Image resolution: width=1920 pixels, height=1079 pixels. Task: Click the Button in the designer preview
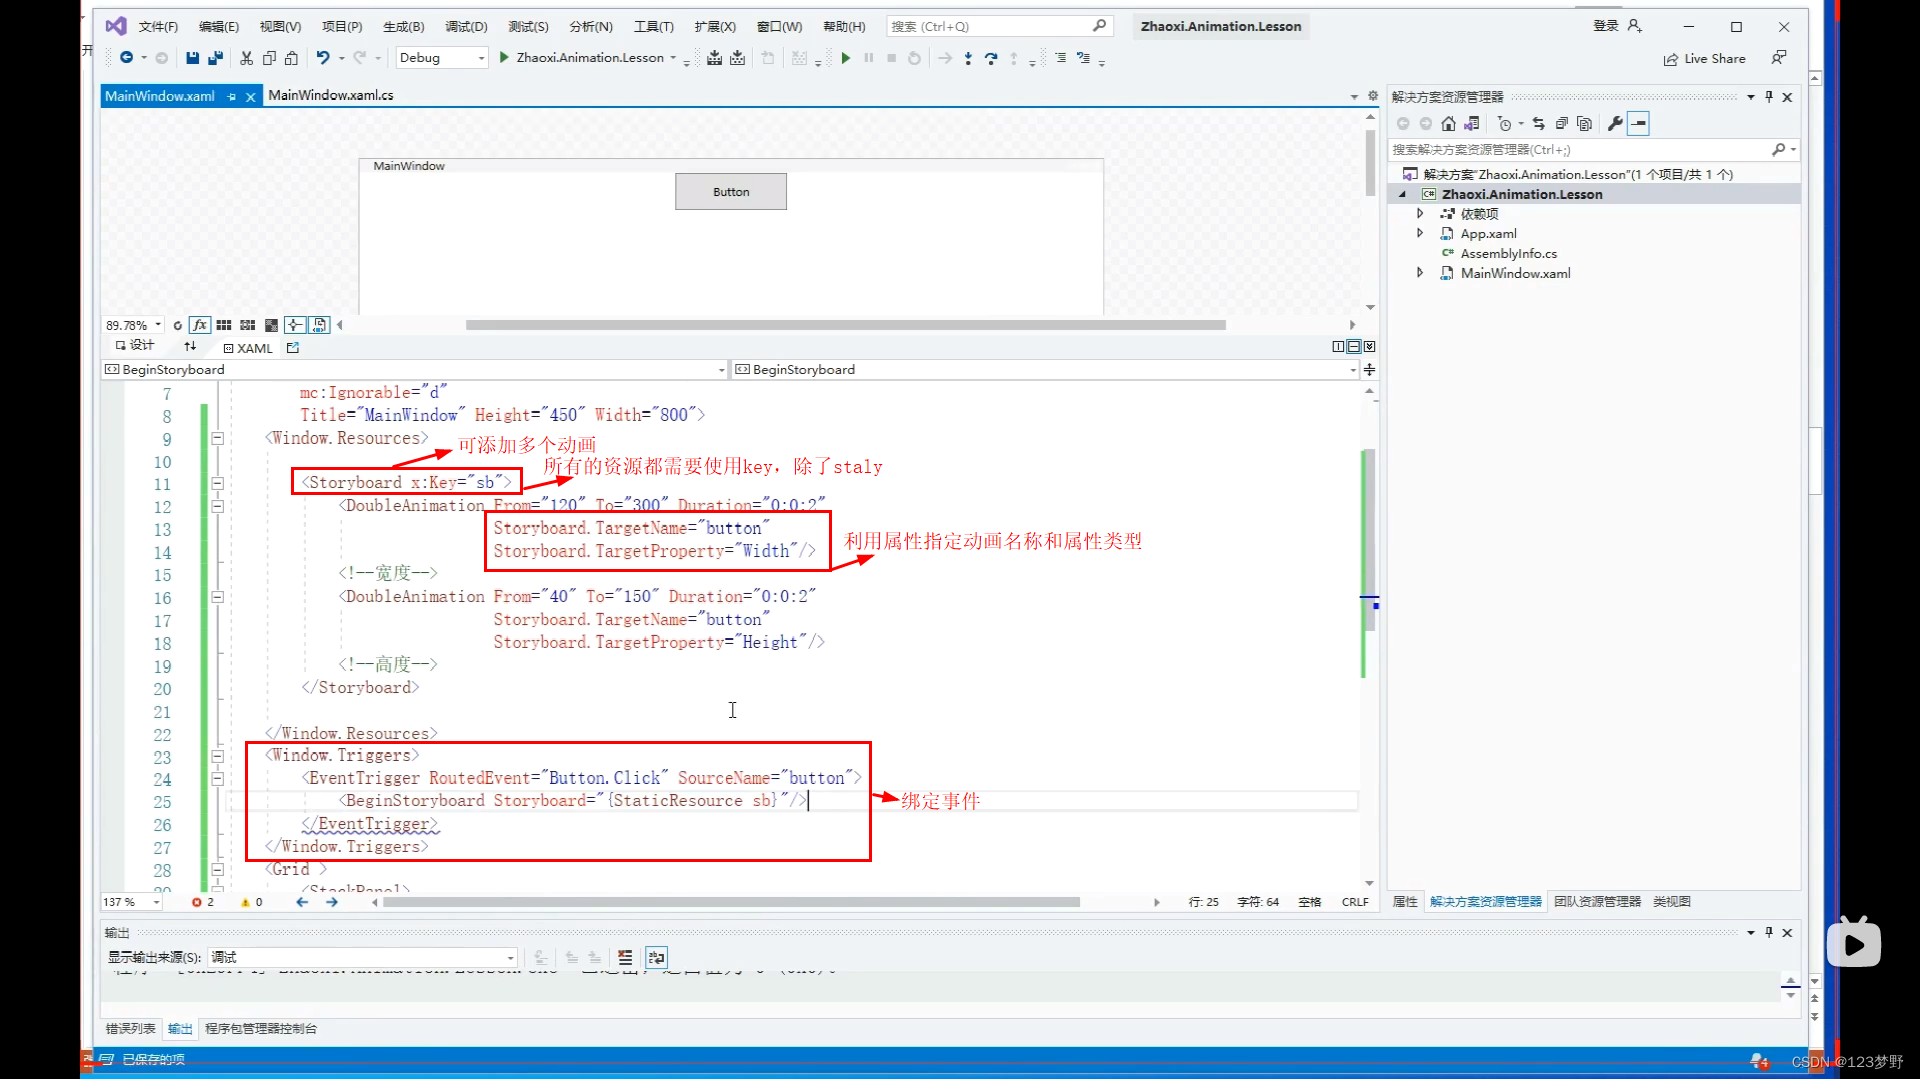click(x=731, y=192)
